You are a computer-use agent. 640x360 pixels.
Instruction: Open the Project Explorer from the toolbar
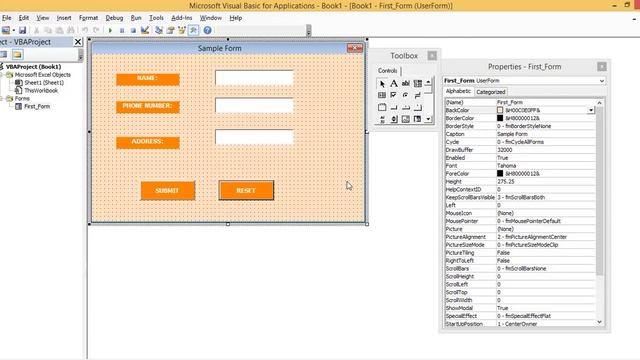pyautogui.click(x=159, y=30)
